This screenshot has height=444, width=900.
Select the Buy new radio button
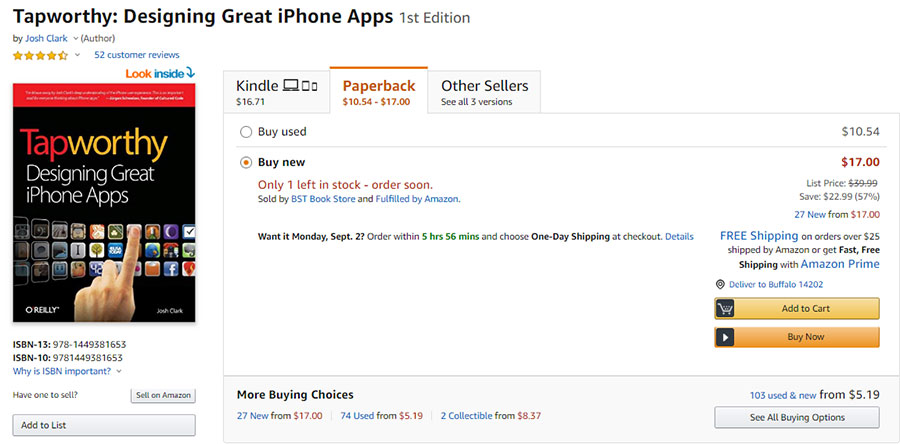coord(246,163)
